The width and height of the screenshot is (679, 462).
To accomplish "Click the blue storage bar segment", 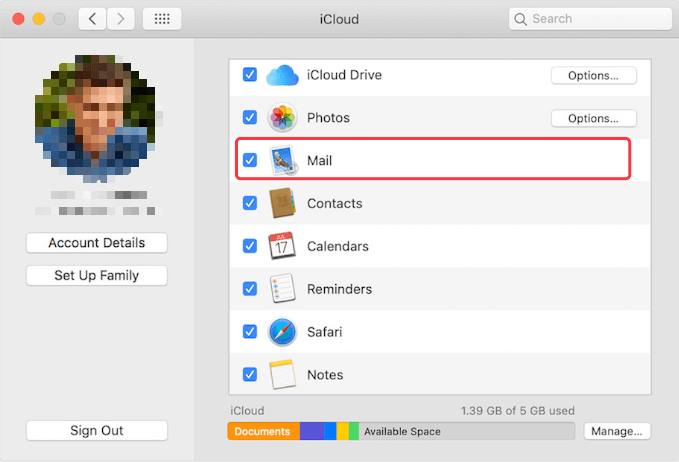I will pos(330,431).
